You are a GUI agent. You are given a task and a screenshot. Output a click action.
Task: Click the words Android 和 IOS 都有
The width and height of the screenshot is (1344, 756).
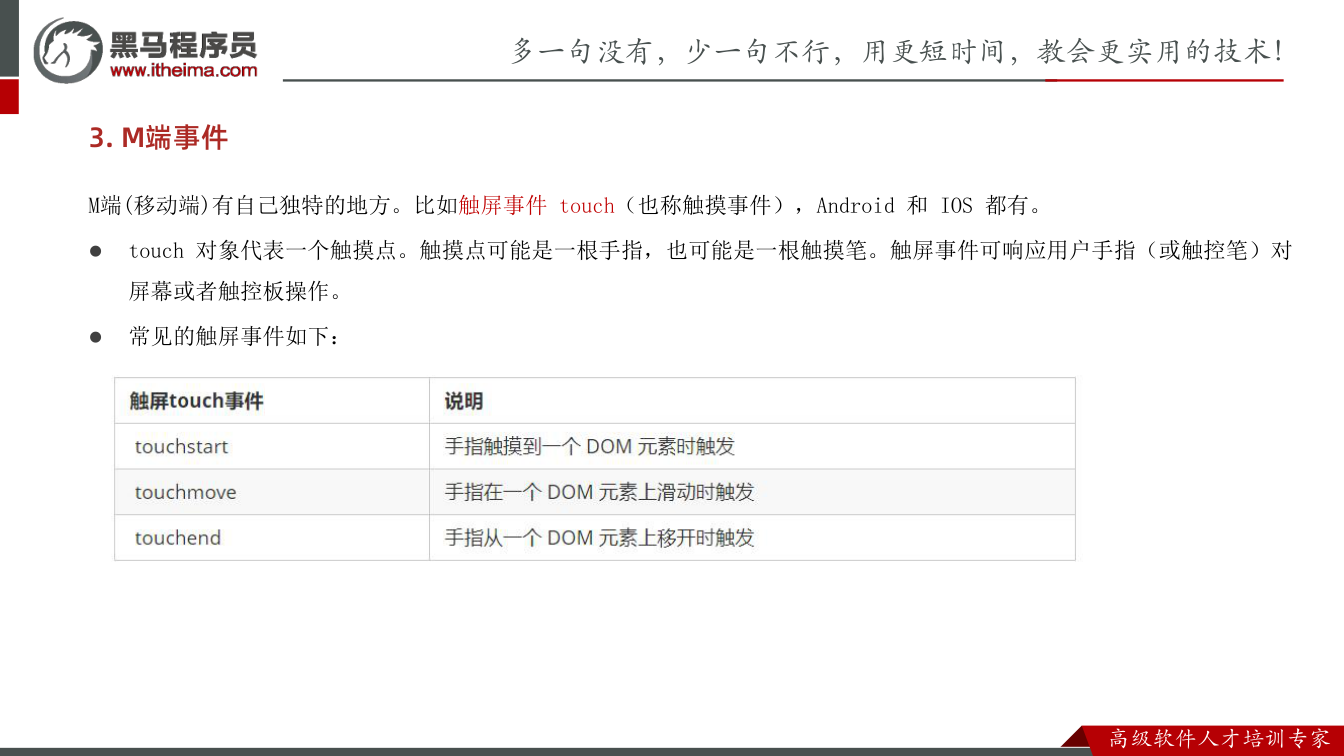coord(930,206)
